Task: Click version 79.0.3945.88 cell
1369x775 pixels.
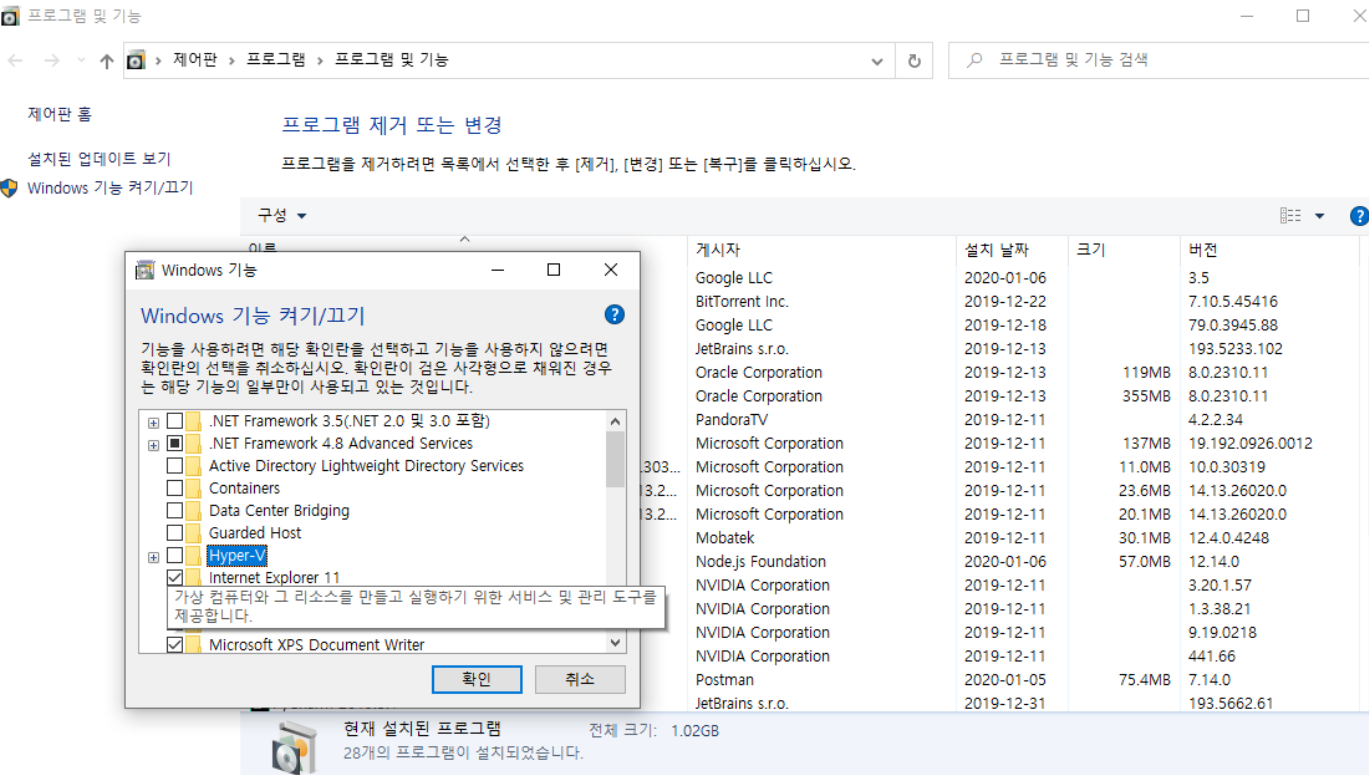Action: click(1233, 325)
